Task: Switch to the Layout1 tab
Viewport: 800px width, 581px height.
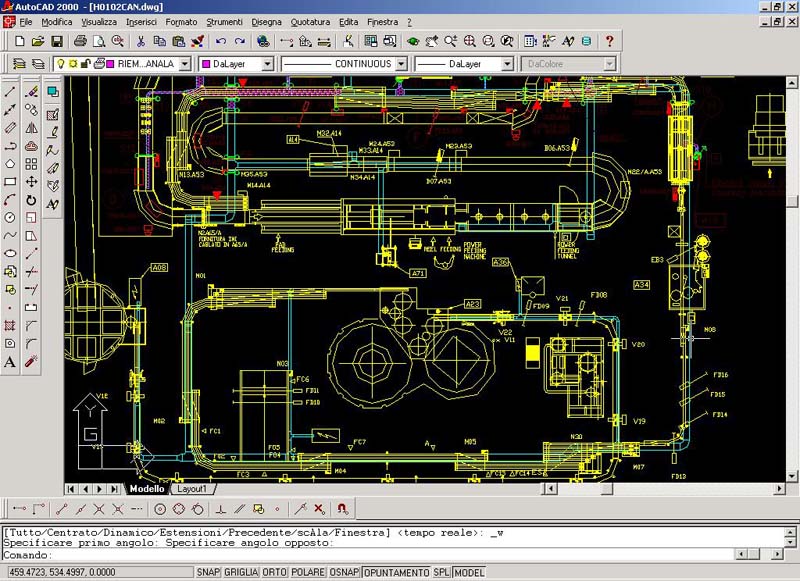Action: click(x=190, y=489)
